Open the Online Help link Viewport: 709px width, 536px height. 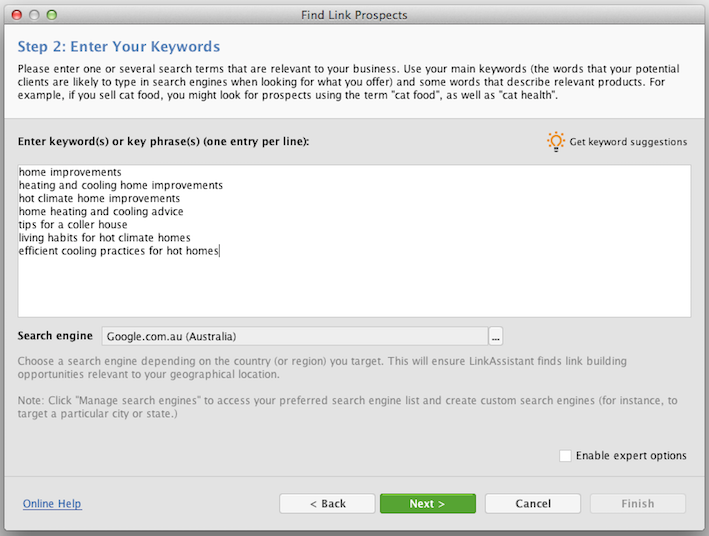tap(52, 503)
